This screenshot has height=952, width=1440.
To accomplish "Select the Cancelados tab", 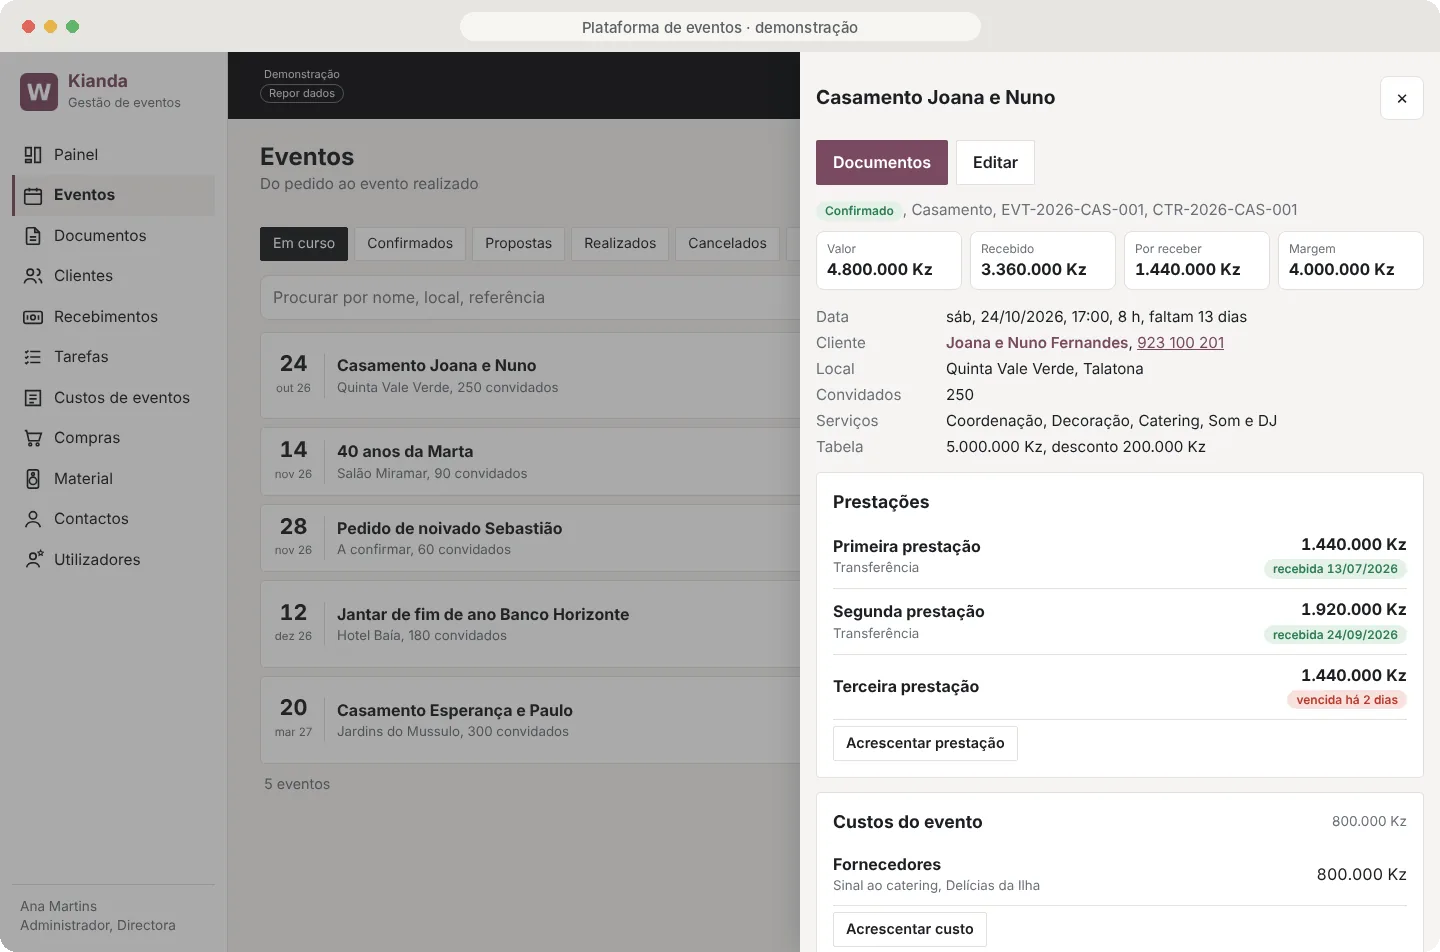I will pyautogui.click(x=727, y=244).
